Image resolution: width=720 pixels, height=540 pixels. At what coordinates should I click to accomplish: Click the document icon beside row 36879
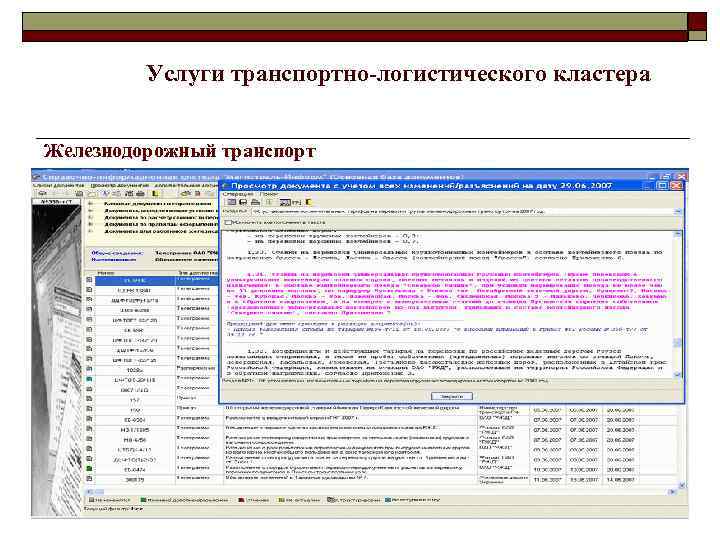[x=90, y=479]
